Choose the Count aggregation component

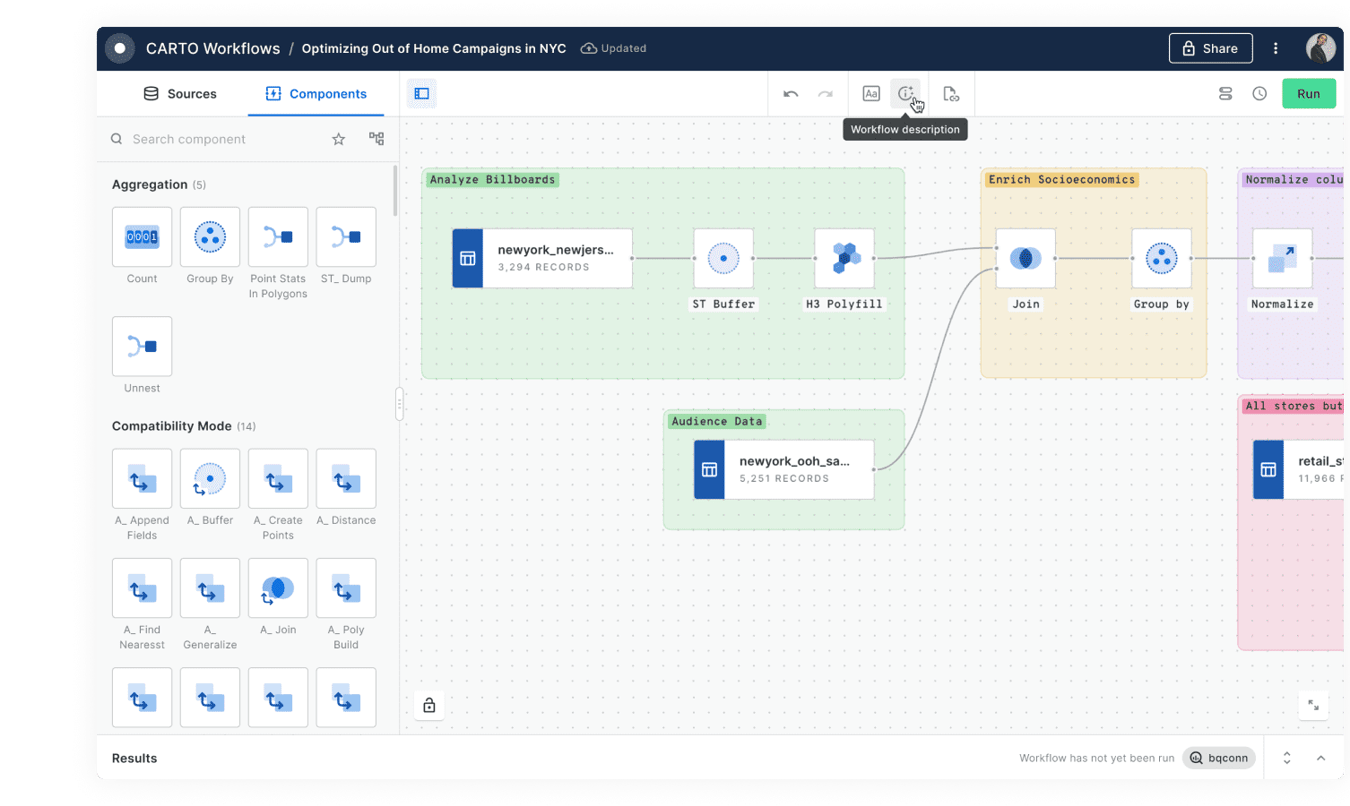pos(142,237)
